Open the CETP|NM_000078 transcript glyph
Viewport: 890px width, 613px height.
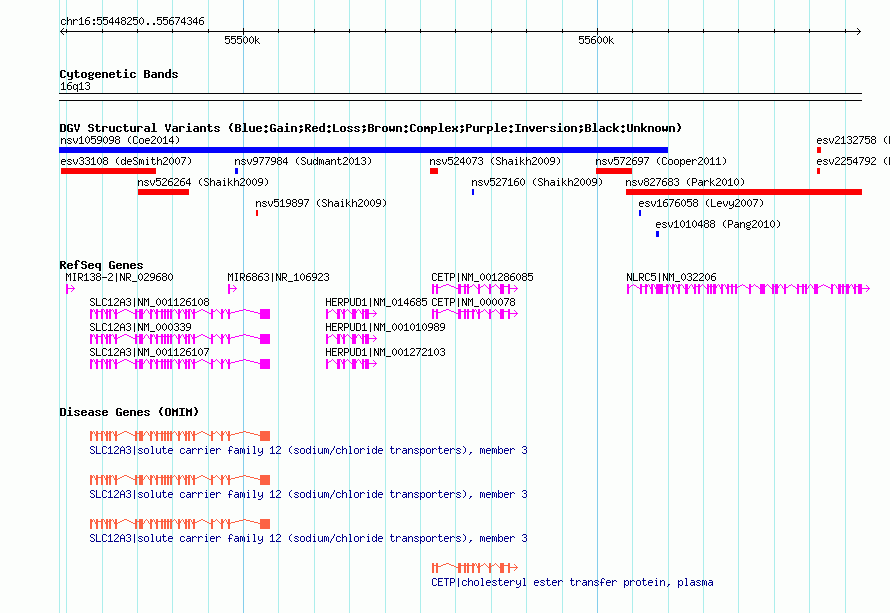click(475, 314)
